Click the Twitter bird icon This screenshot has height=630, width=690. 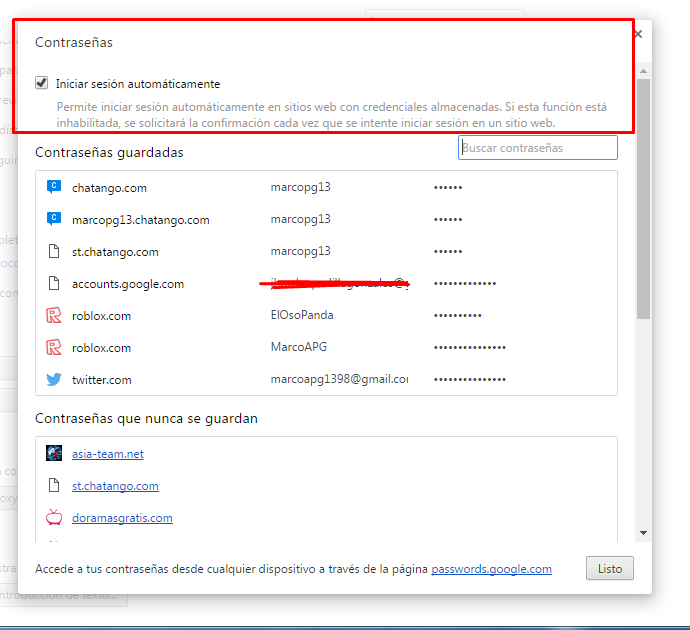tap(54, 379)
